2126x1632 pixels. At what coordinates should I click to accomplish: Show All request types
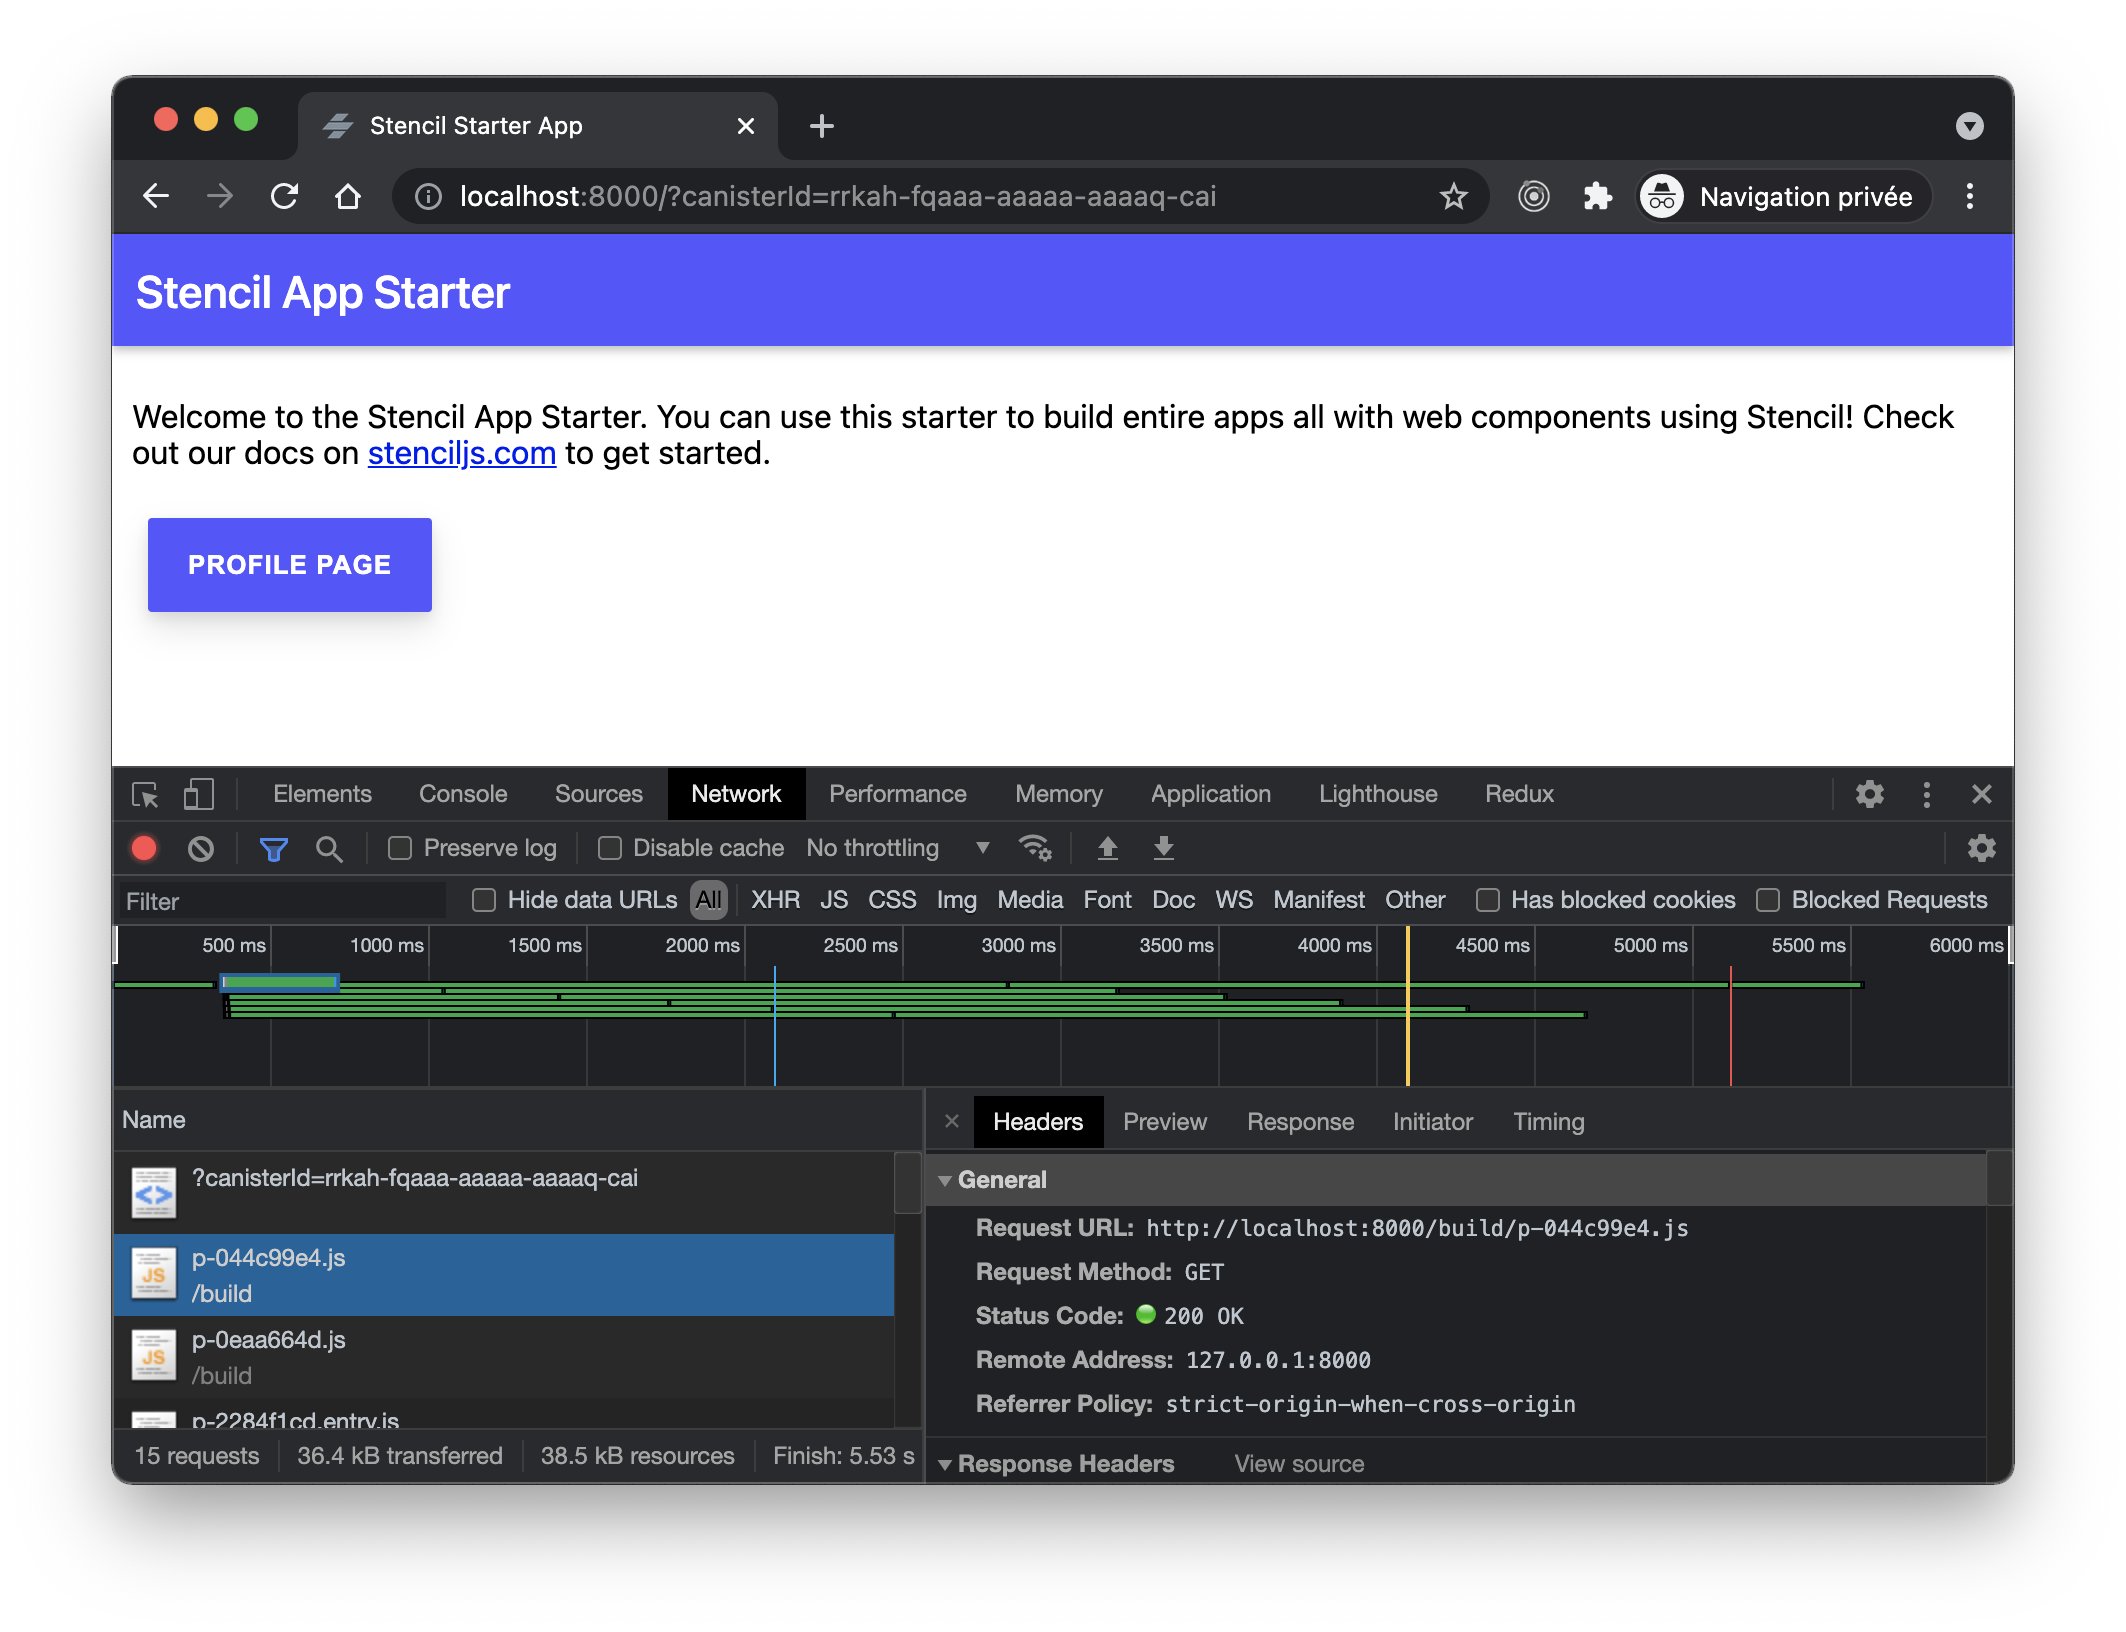(x=709, y=900)
